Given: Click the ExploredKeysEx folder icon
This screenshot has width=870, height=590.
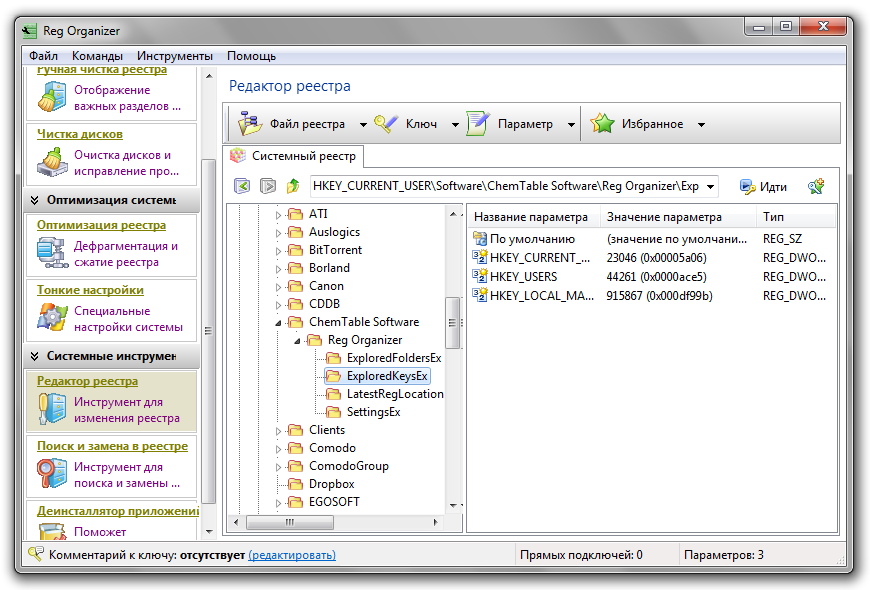Looking at the screenshot, I should [x=333, y=376].
